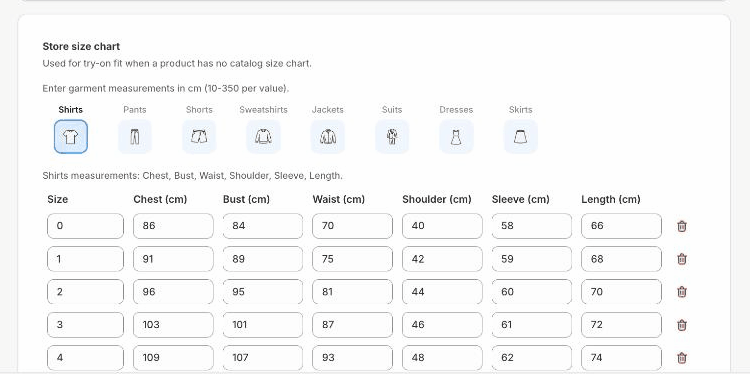The image size is (750, 374).
Task: Select the Sweatshirts garment icon
Action: coord(263,137)
